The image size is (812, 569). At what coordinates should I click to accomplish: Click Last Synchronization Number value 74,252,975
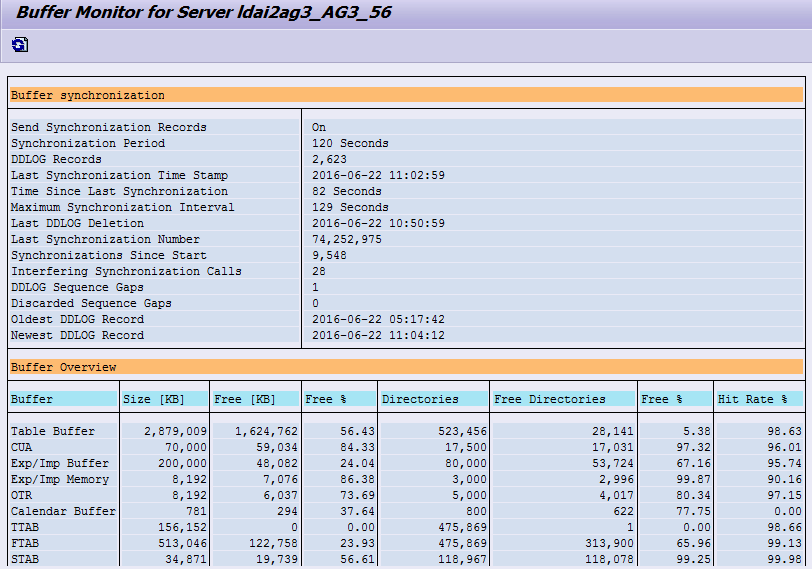pos(346,240)
